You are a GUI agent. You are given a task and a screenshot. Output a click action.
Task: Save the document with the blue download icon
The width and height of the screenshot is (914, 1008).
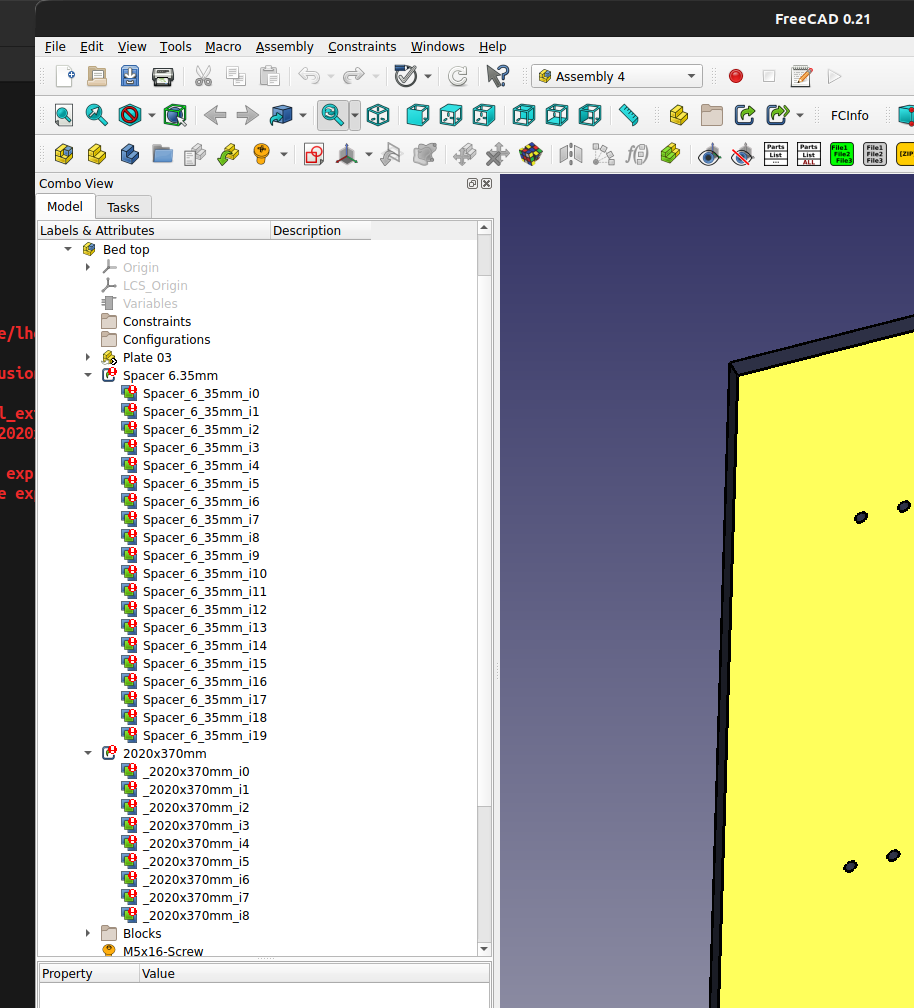(x=130, y=76)
